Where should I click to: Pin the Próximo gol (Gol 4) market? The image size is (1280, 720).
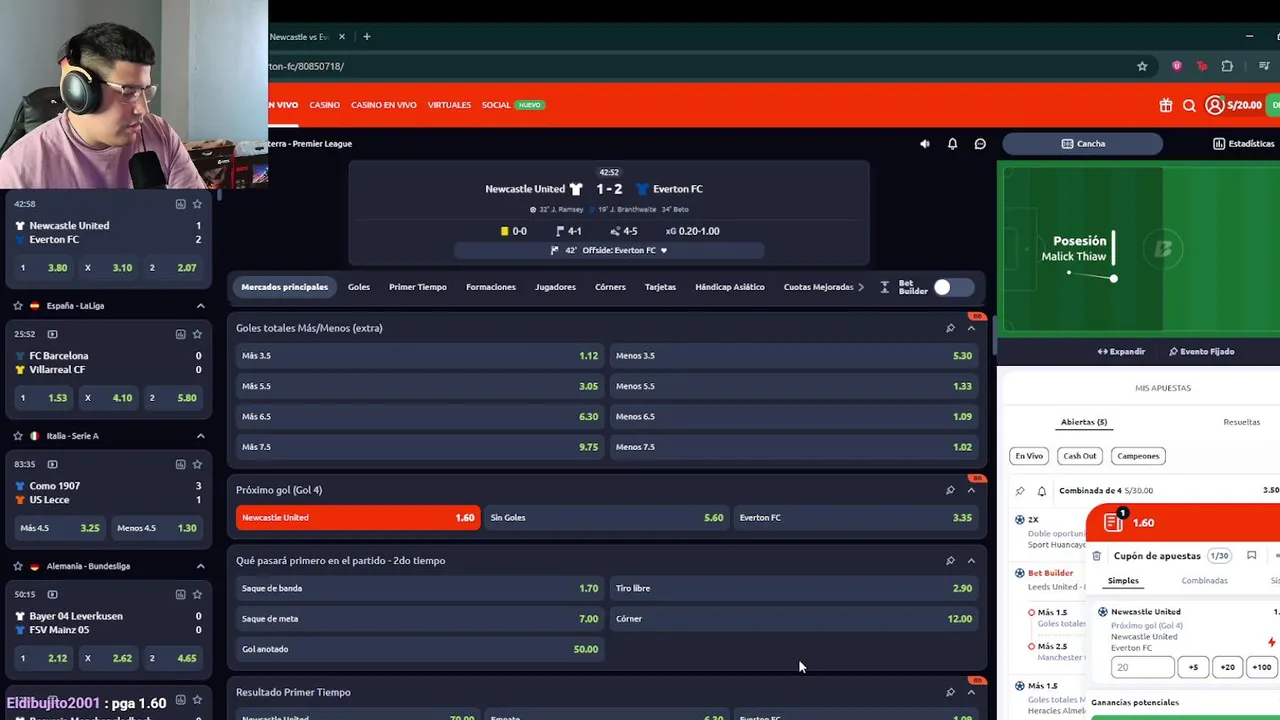coord(950,490)
